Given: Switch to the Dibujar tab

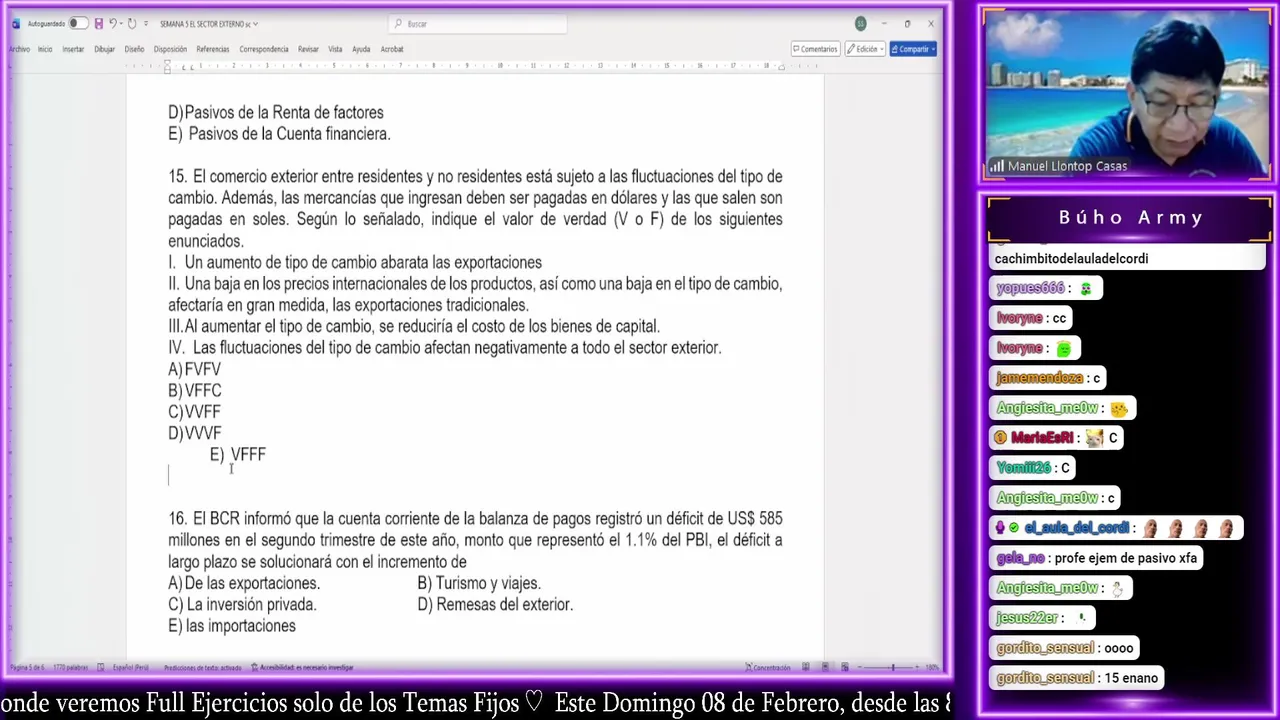Looking at the screenshot, I should (x=105, y=49).
